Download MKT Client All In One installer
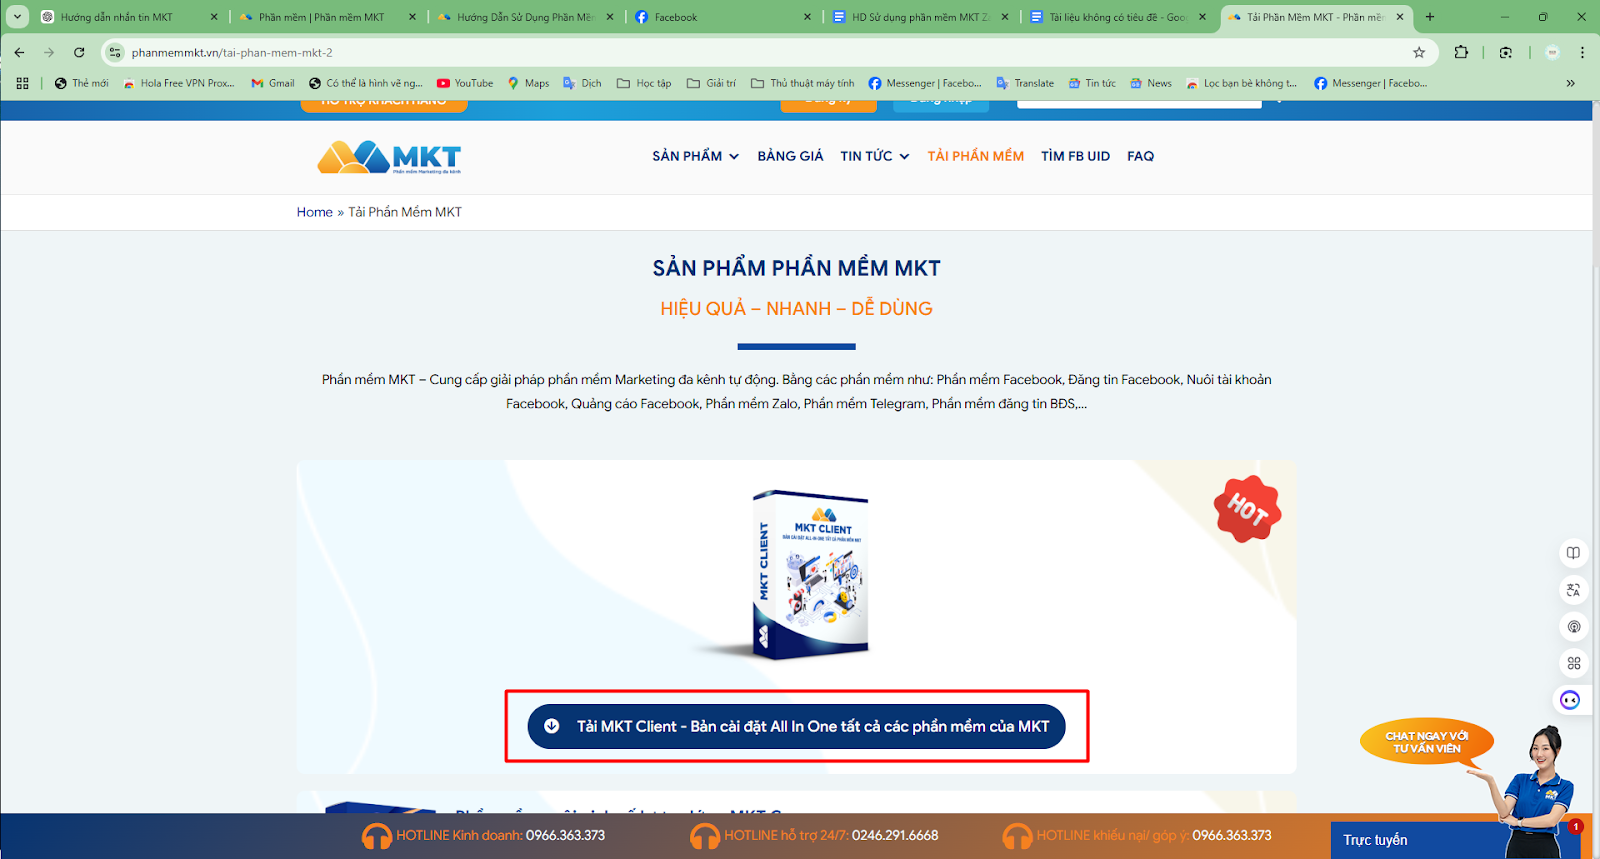 [x=796, y=726]
